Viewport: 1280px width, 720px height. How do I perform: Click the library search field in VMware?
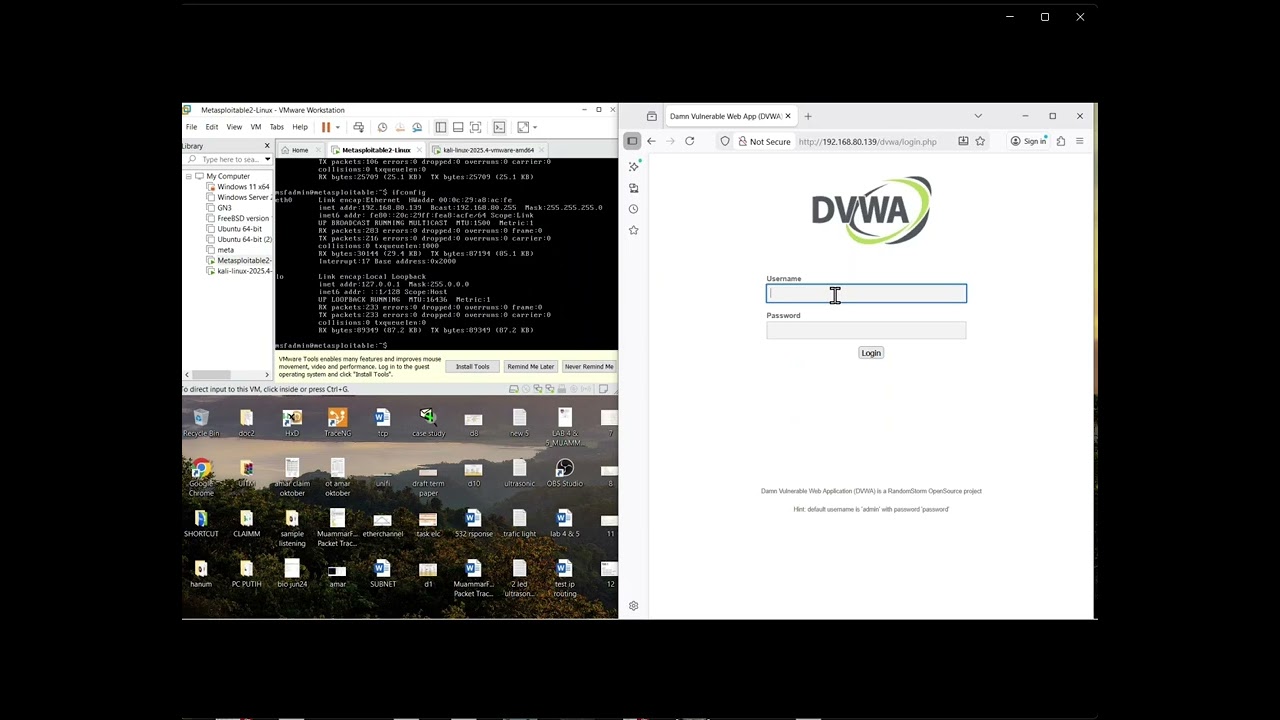(x=226, y=159)
